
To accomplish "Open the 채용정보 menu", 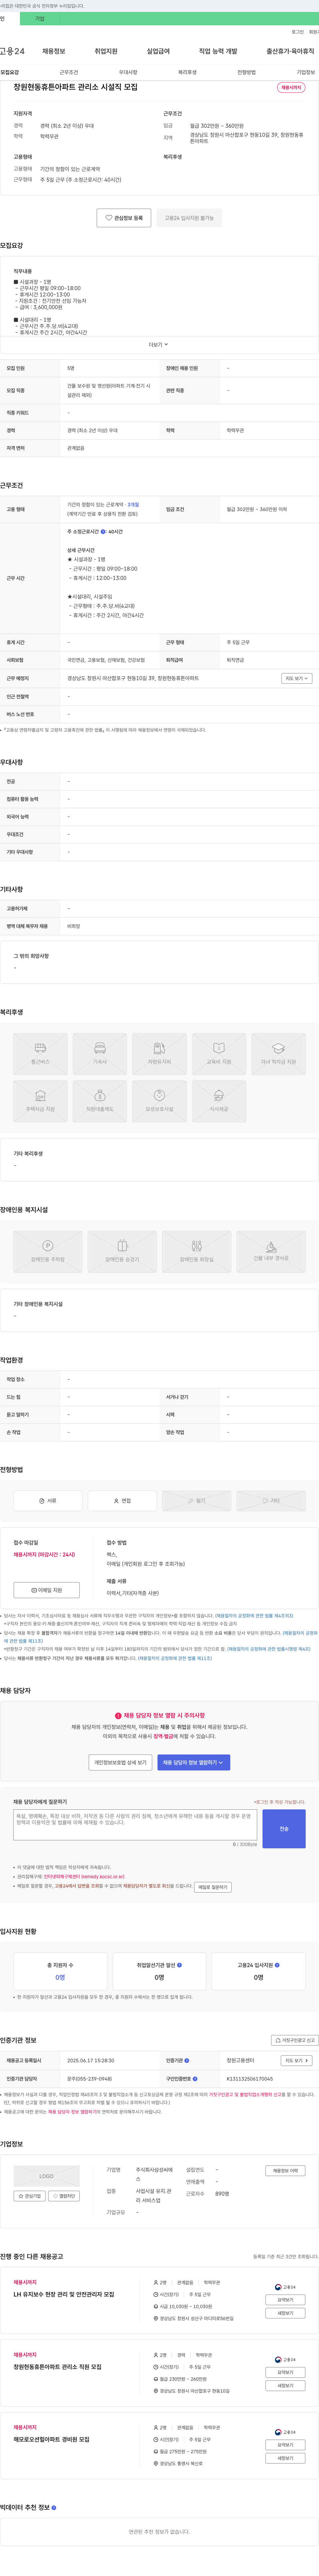I will [x=54, y=51].
